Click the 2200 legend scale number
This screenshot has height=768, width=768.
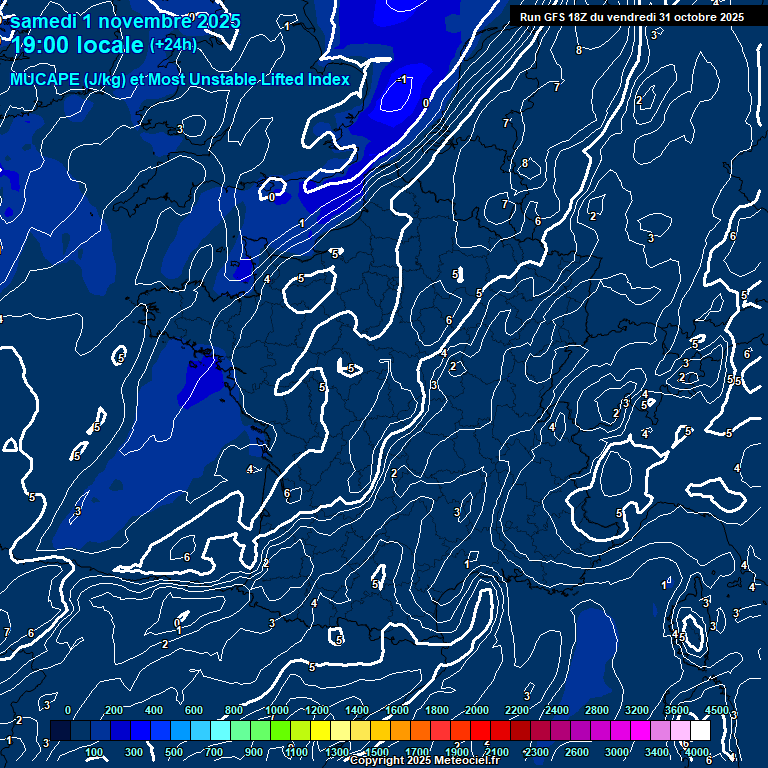coord(517,710)
